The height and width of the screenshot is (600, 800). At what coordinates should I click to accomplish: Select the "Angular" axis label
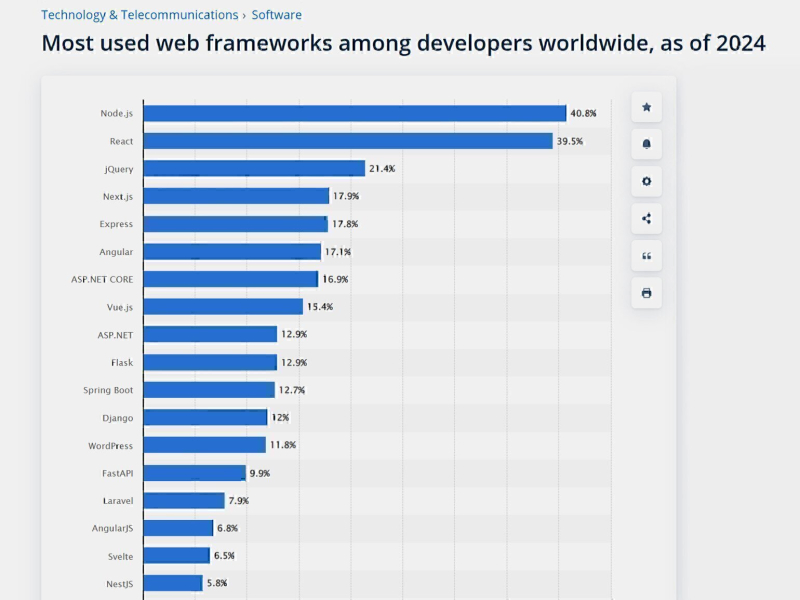pos(116,252)
